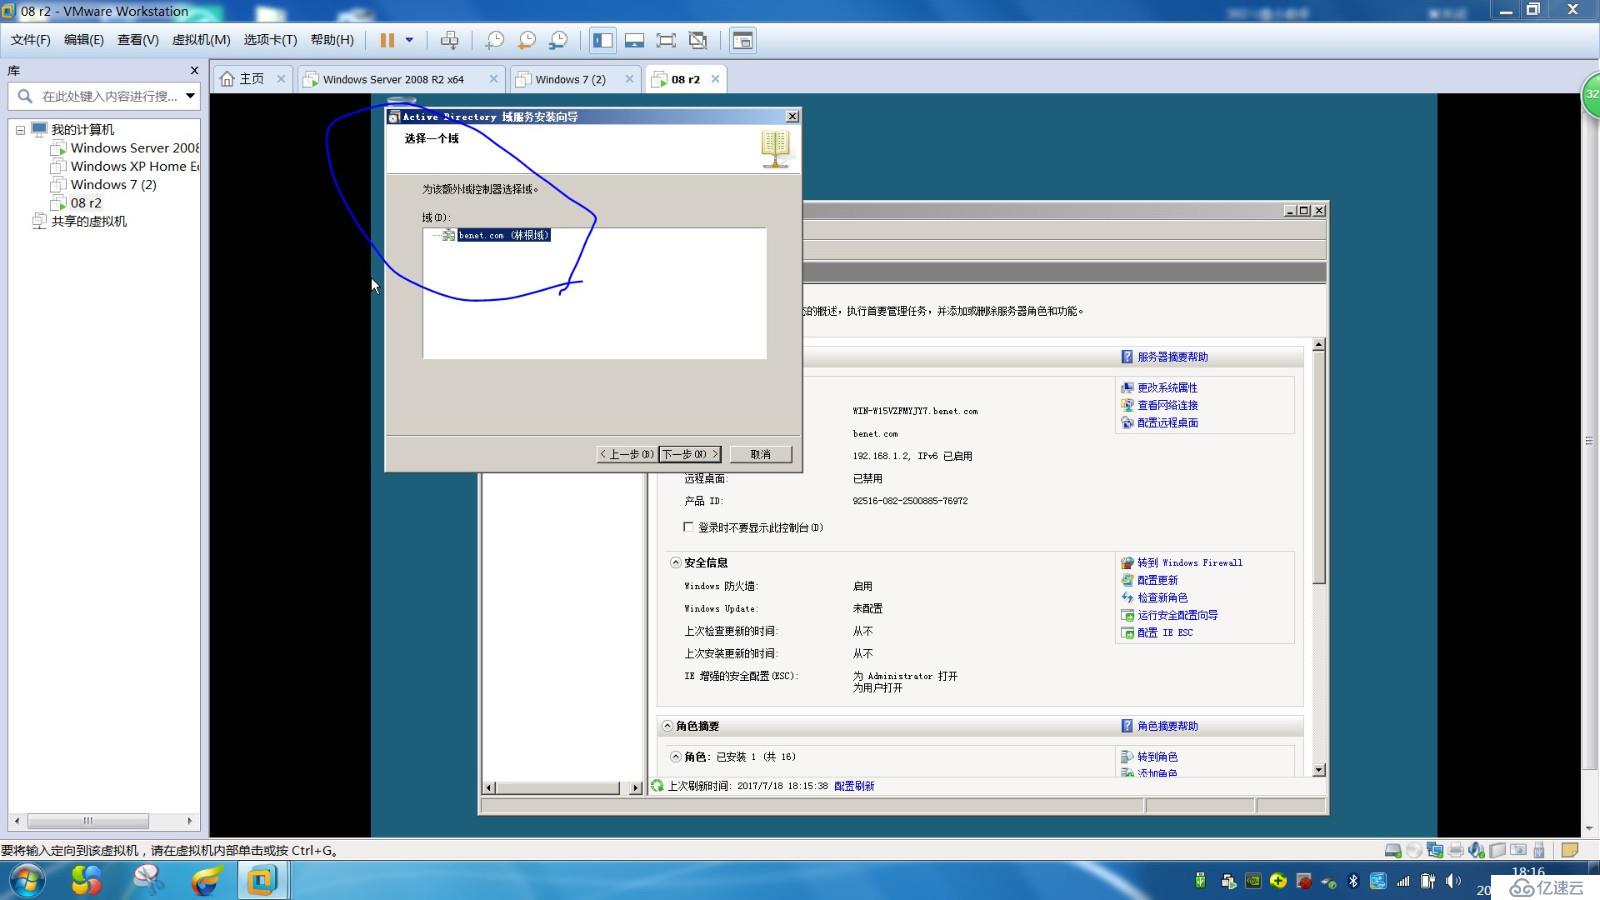Click the send Ctrl+Alt+Del toolbar icon
Viewport: 1600px width, 900px height.
[x=450, y=40]
